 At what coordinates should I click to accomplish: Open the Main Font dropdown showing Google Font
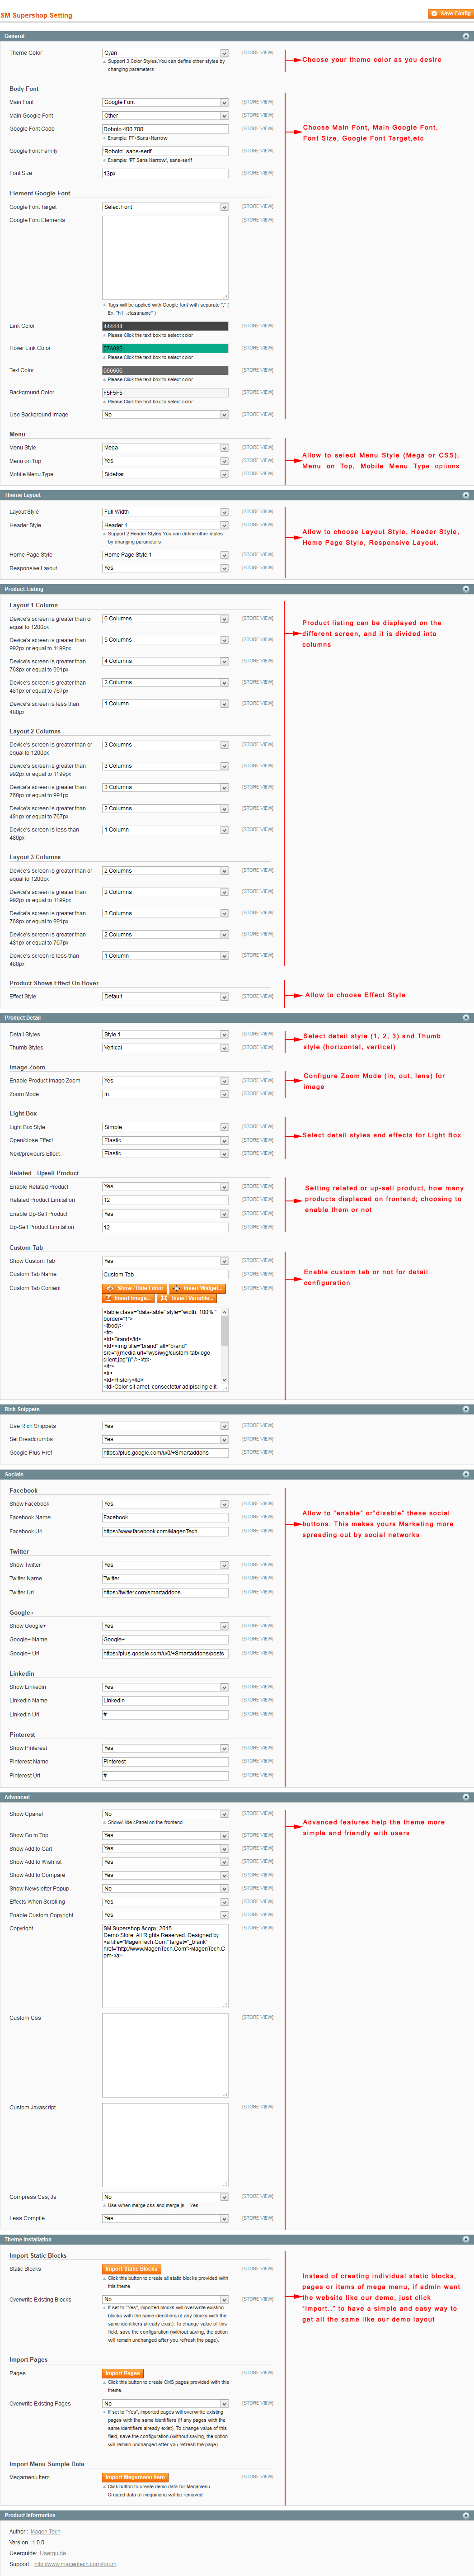point(165,102)
